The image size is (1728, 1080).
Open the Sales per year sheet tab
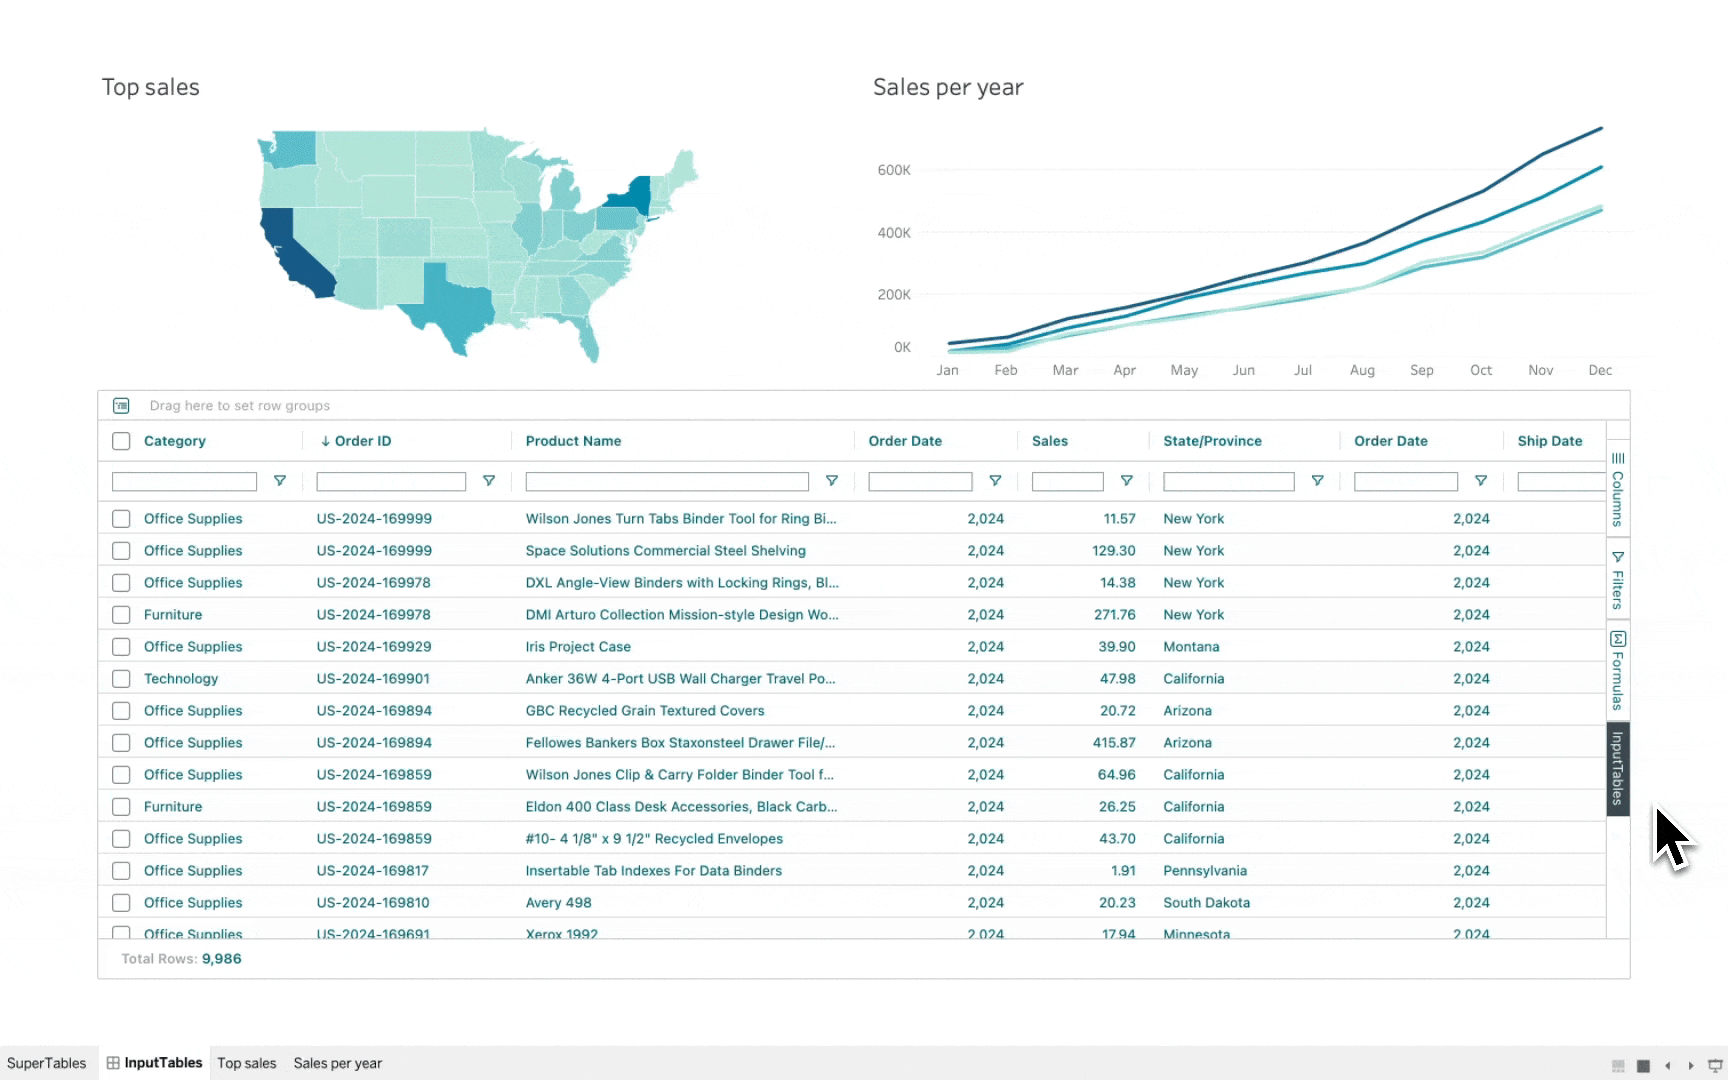tap(337, 1063)
